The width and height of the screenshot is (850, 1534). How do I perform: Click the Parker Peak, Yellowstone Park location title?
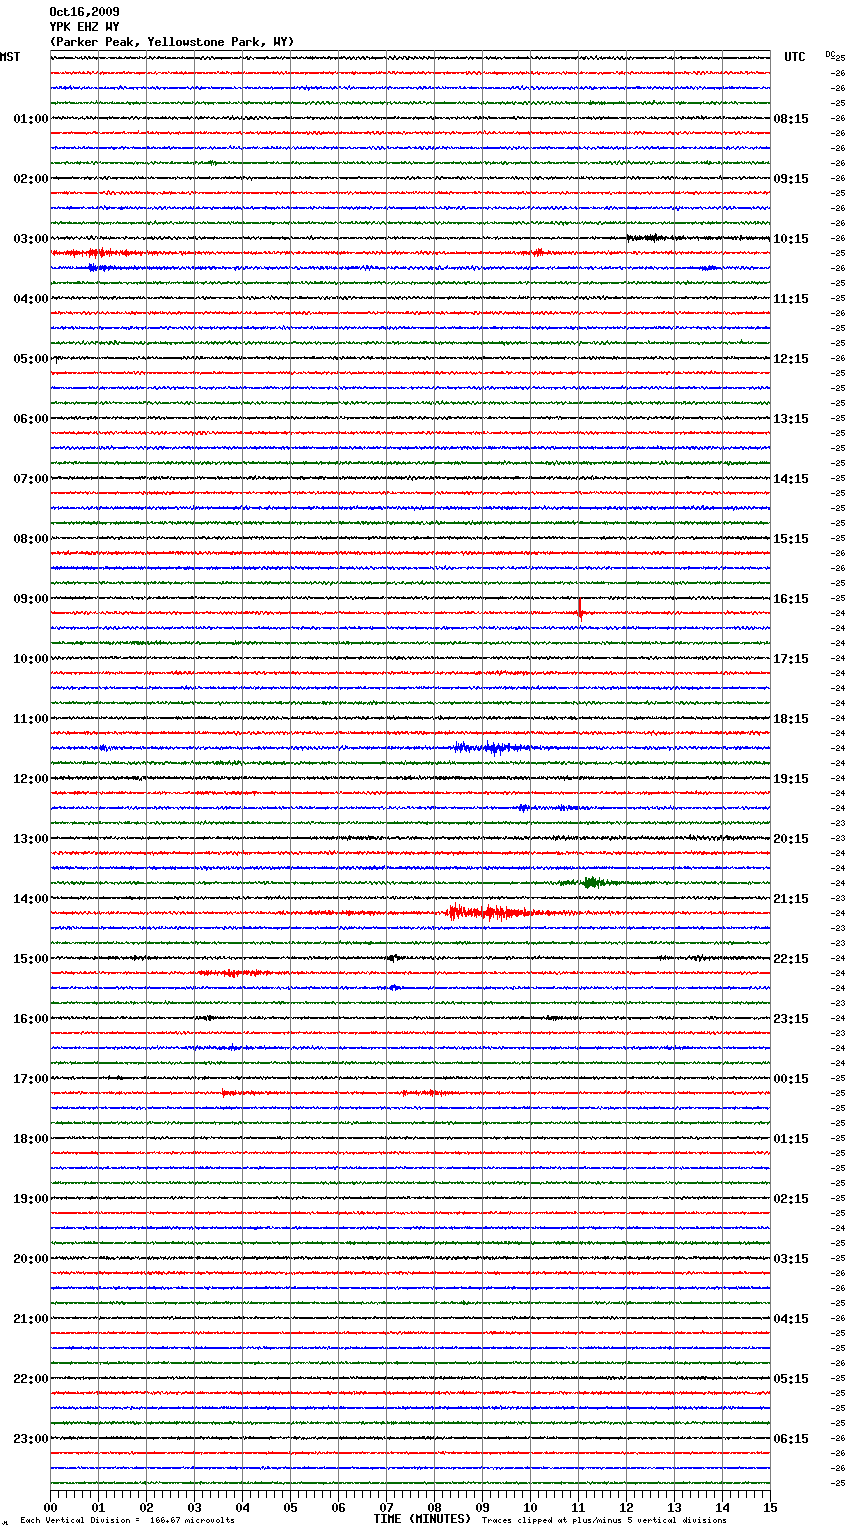click(x=172, y=42)
